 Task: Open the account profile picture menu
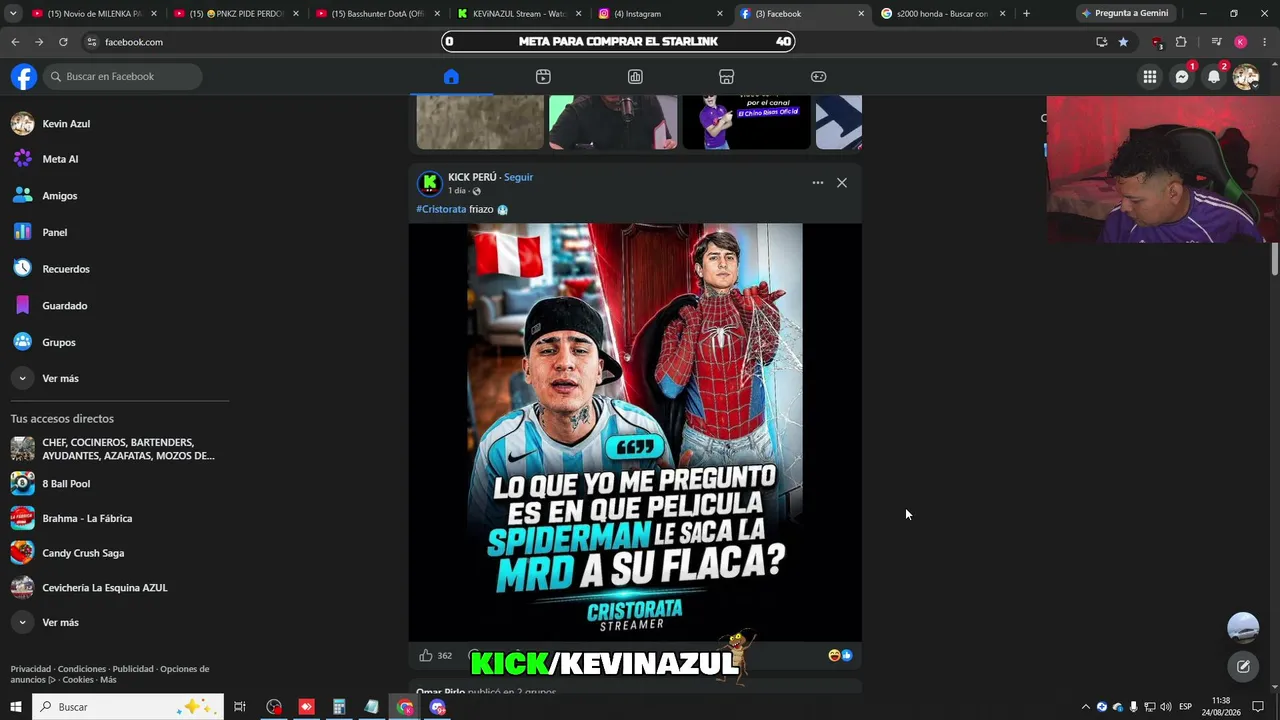pos(1245,77)
